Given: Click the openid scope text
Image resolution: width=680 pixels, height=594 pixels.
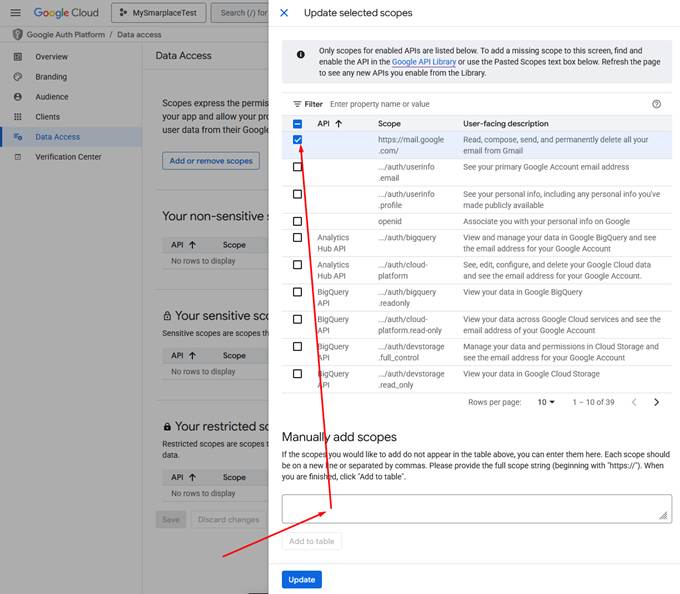Looking at the screenshot, I should (x=390, y=222).
